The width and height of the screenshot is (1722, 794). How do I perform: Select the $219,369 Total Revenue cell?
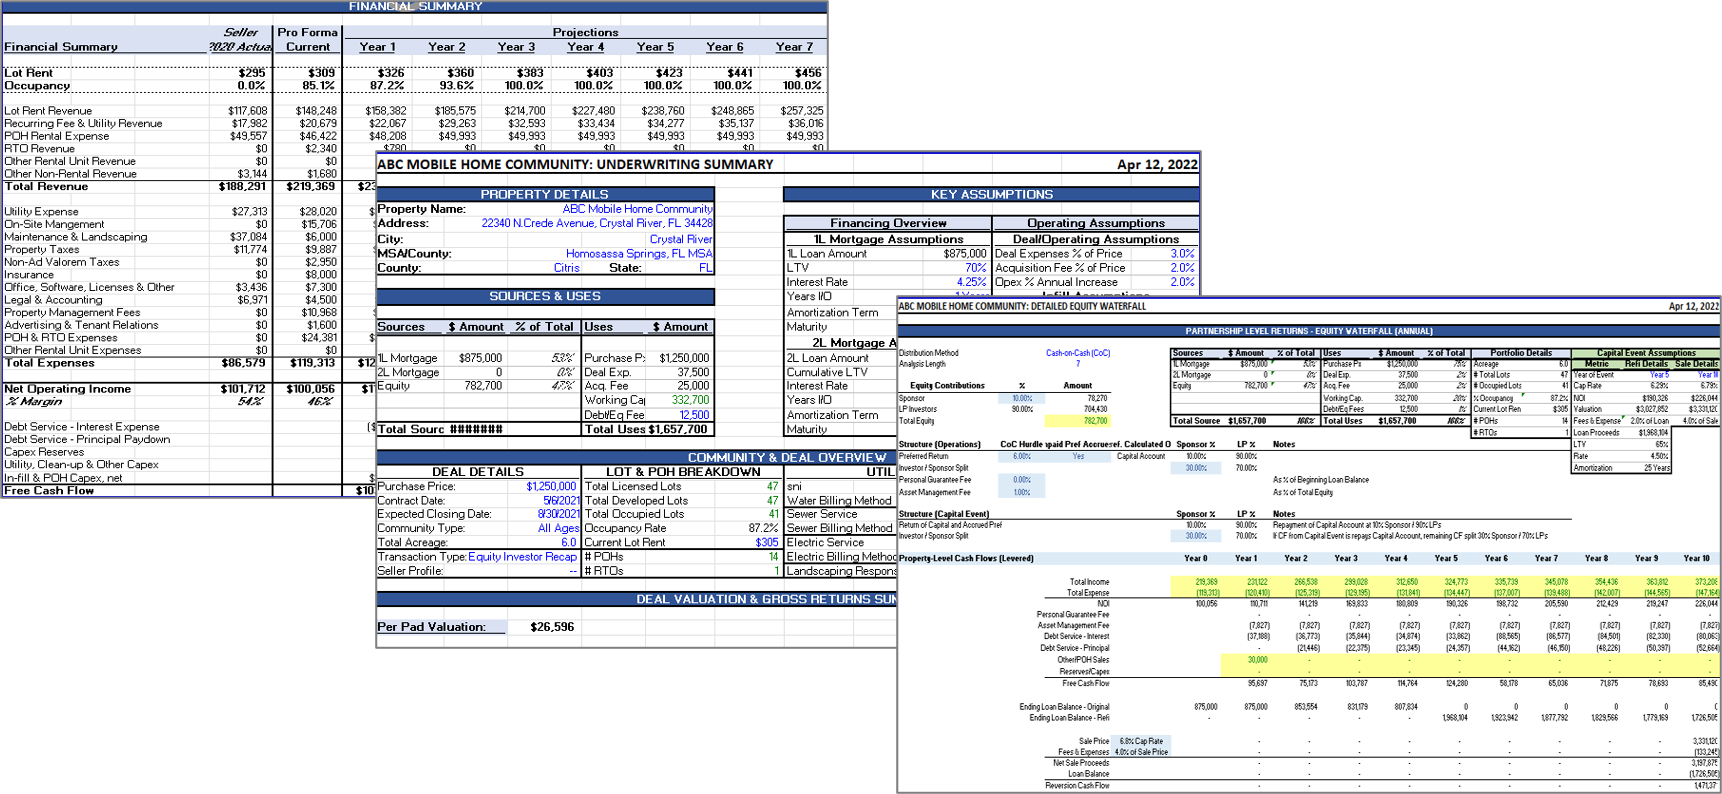click(x=310, y=187)
